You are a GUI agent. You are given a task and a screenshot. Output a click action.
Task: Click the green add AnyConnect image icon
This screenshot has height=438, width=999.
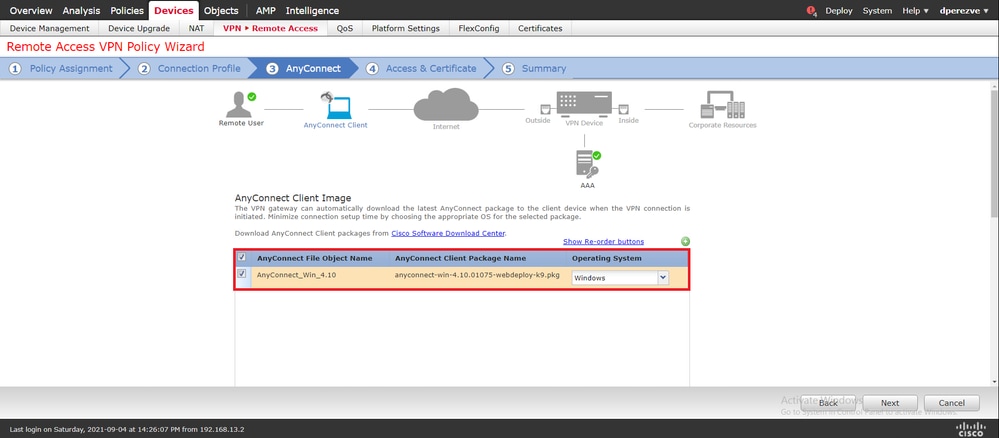point(686,242)
